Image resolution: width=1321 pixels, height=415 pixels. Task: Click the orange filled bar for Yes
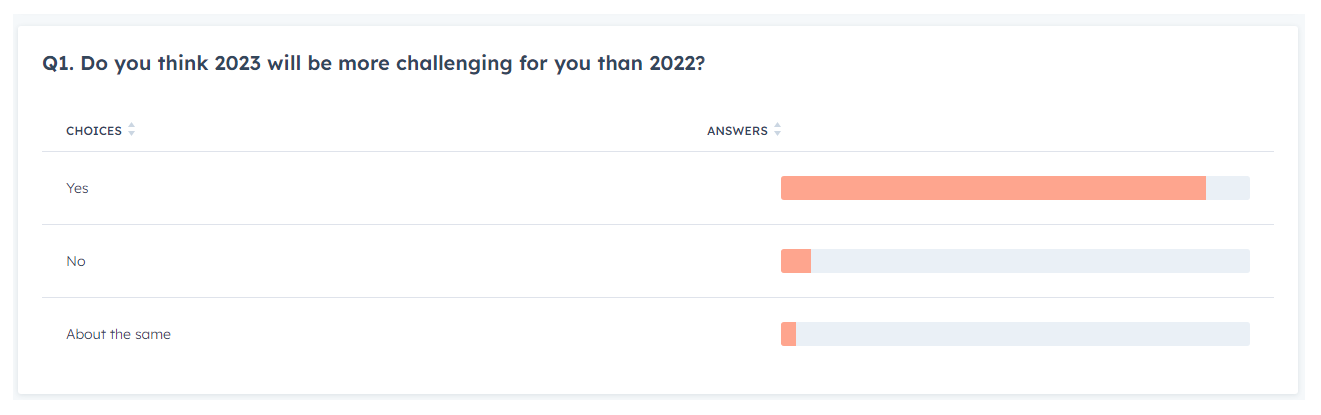[x=993, y=188]
